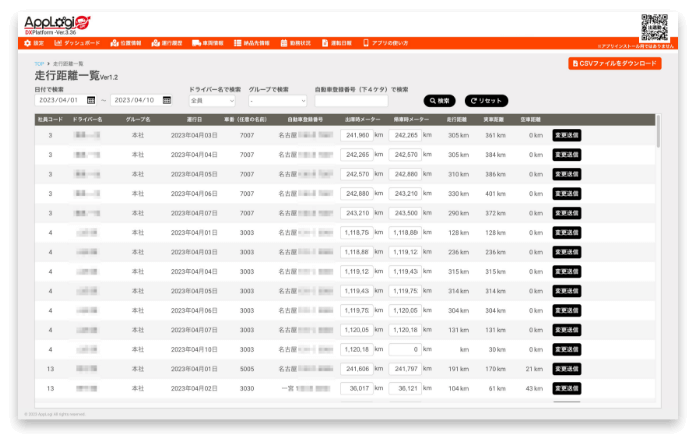Click 変更送信 for vehicle 7007 on 2023年04月05日

[x=566, y=174]
